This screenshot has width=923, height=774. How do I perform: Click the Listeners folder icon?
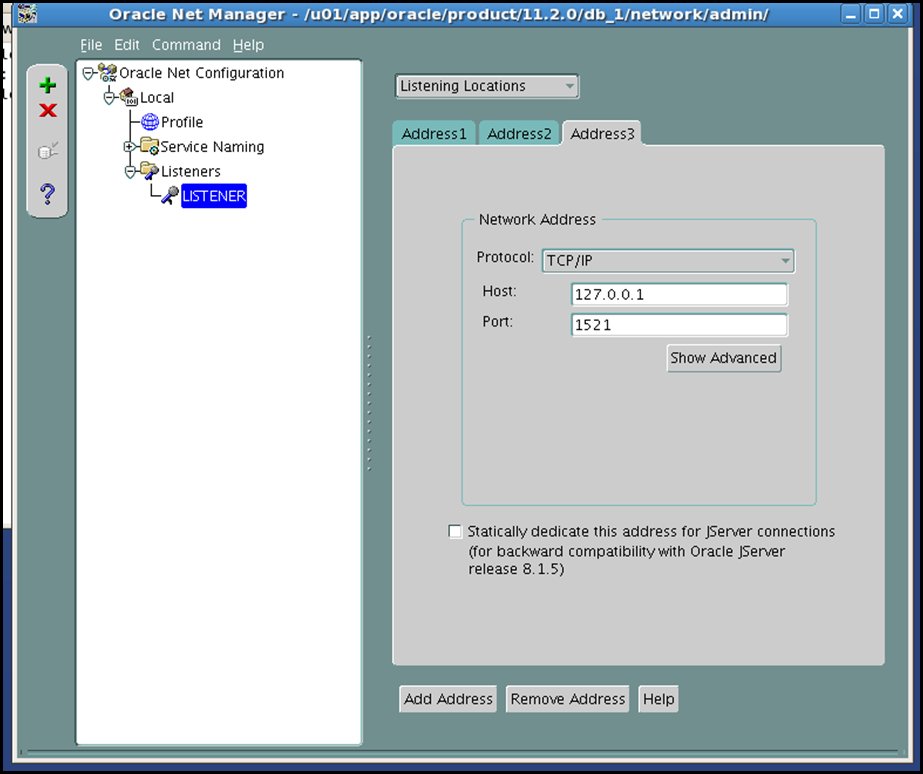pyautogui.click(x=150, y=171)
